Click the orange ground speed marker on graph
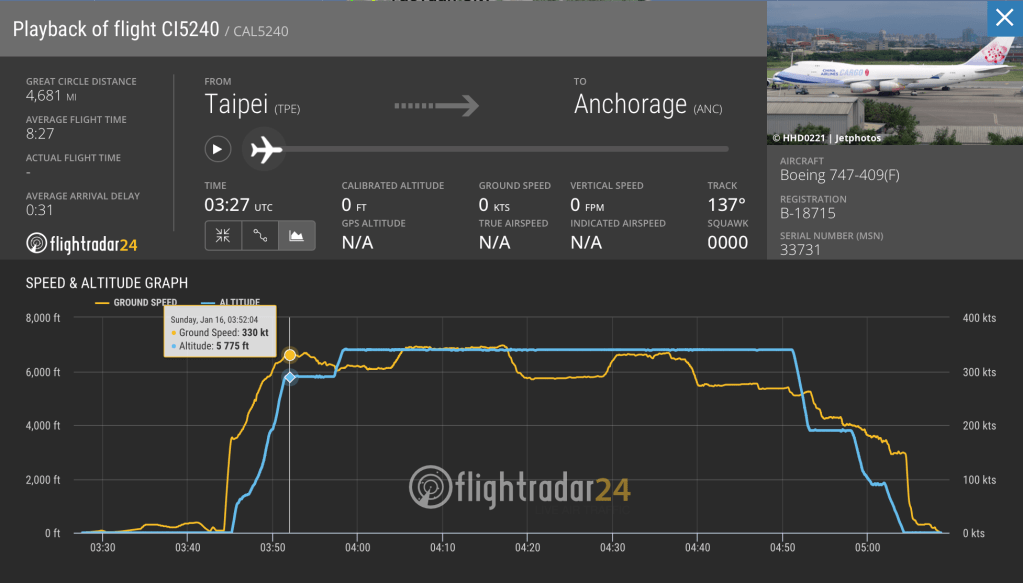The image size is (1023, 583). point(290,355)
